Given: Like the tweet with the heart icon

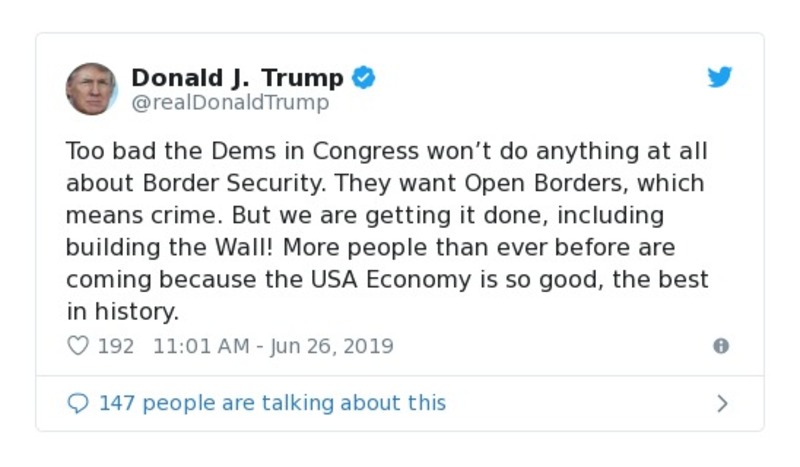Looking at the screenshot, I should [77, 347].
